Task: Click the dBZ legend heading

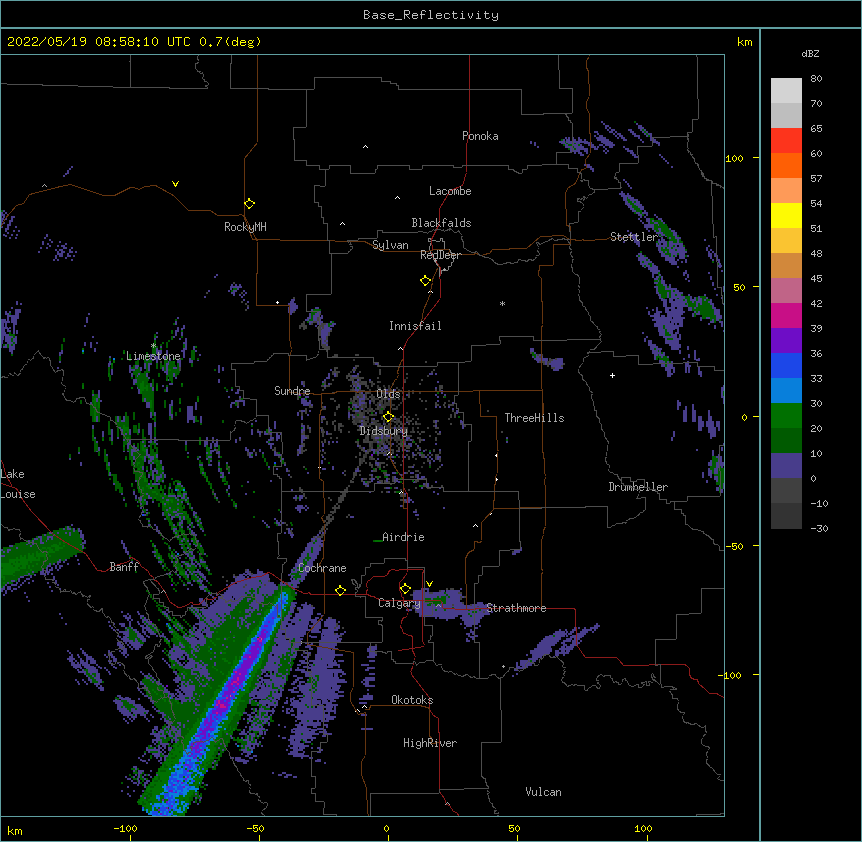Action: 810,53
